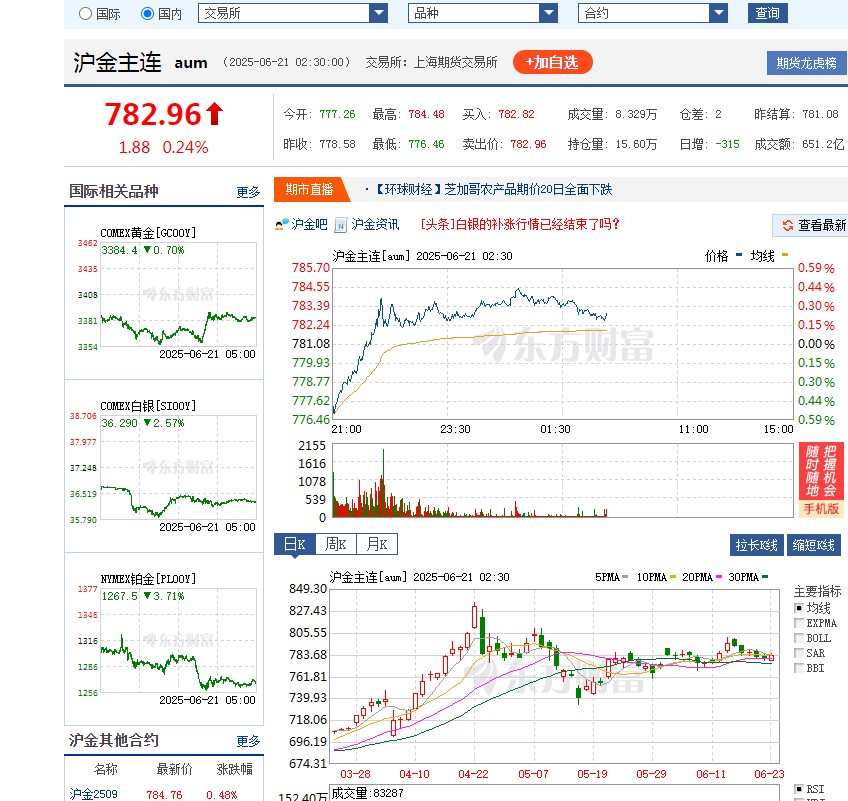Click the COMEX黄金 green down triangle

(147, 249)
